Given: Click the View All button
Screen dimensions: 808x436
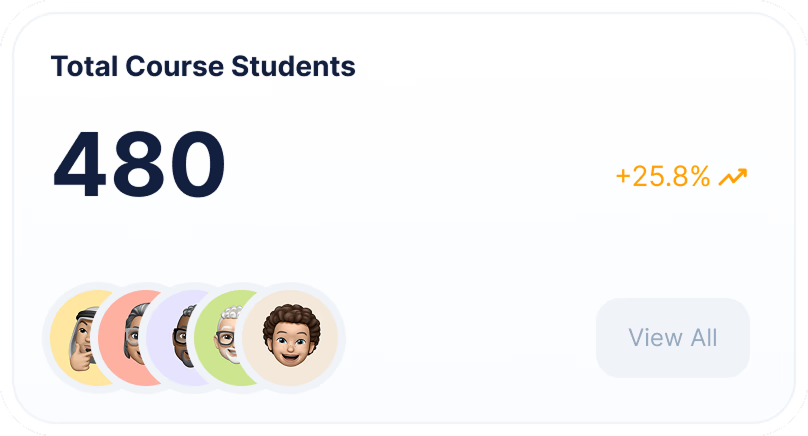Looking at the screenshot, I should (x=672, y=338).
